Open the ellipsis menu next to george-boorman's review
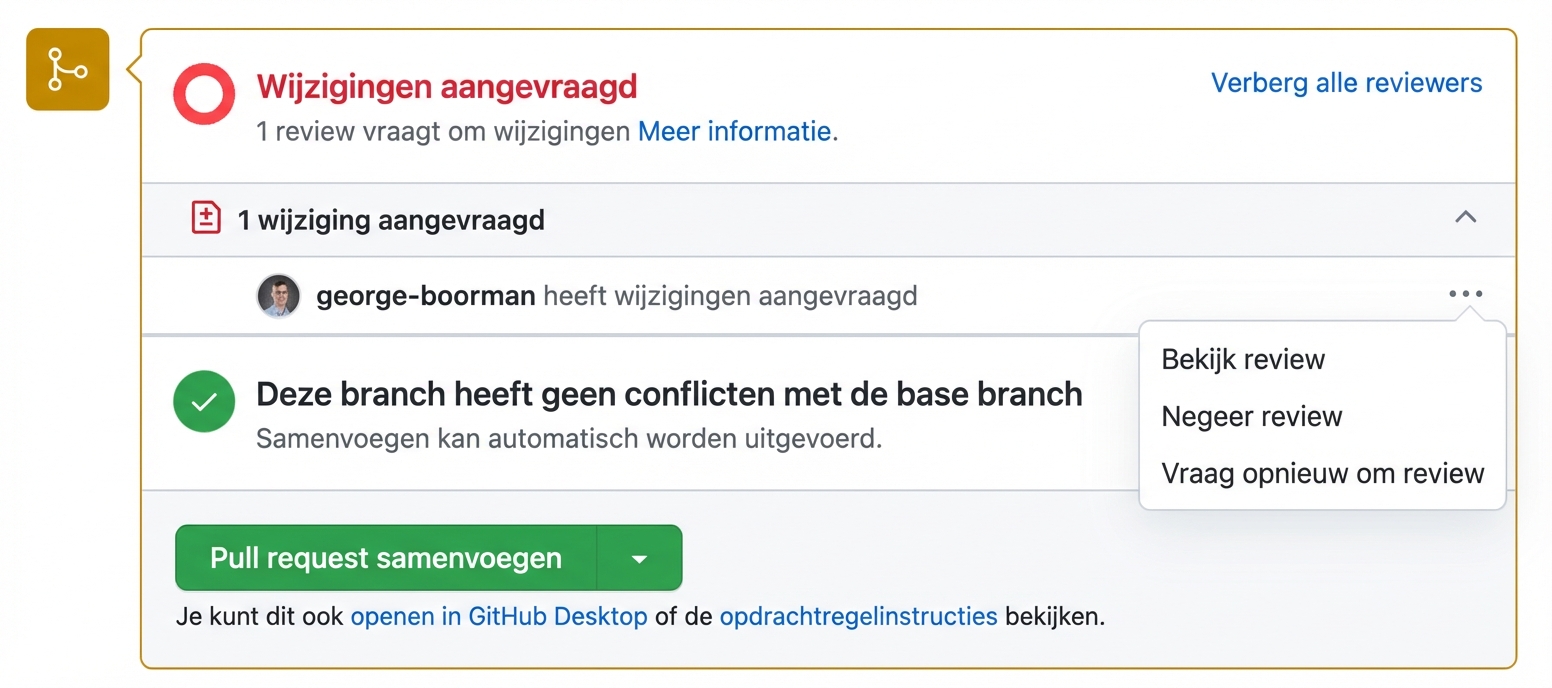This screenshot has height=688, width=1552. click(1464, 293)
